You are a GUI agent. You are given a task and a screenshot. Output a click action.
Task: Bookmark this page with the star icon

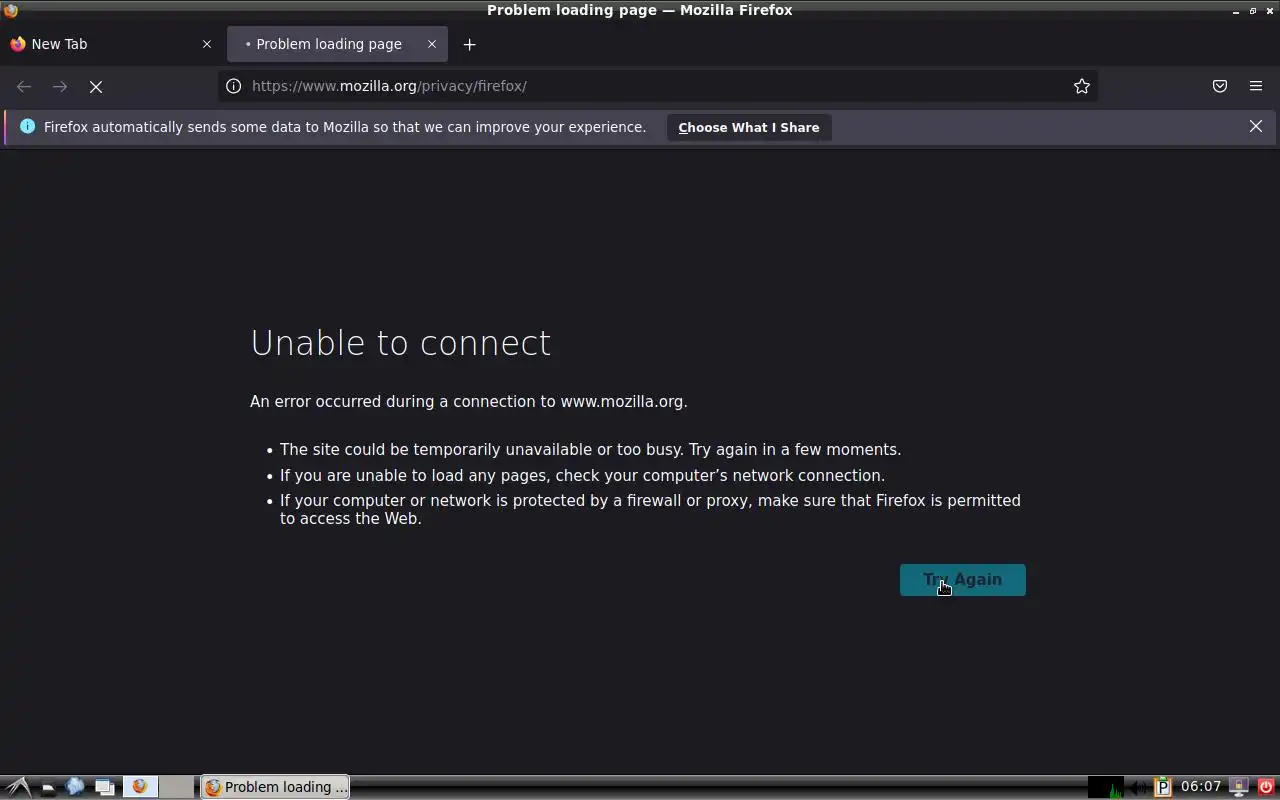coord(1082,86)
